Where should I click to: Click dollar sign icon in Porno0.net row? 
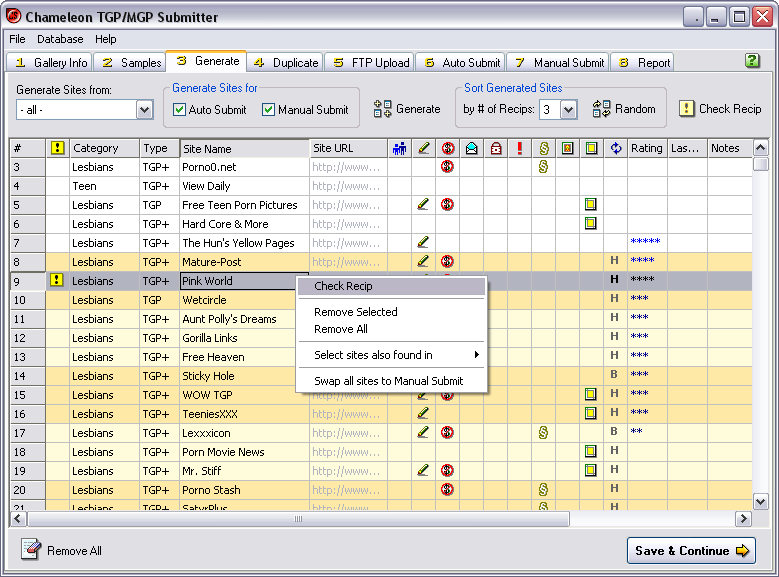(x=543, y=166)
